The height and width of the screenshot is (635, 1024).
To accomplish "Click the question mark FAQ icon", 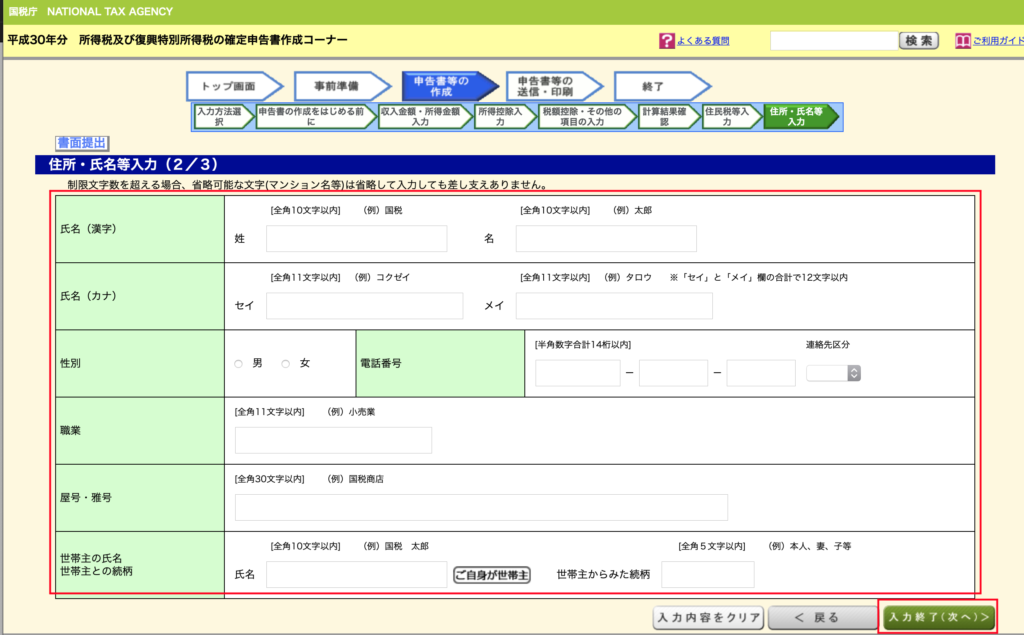I will [667, 41].
